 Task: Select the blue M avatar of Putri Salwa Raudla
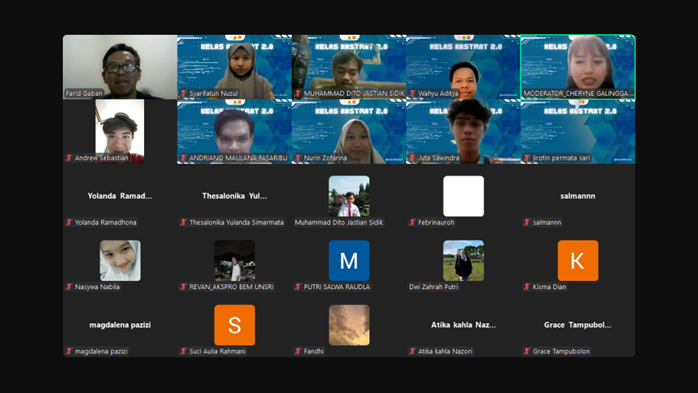(349, 260)
